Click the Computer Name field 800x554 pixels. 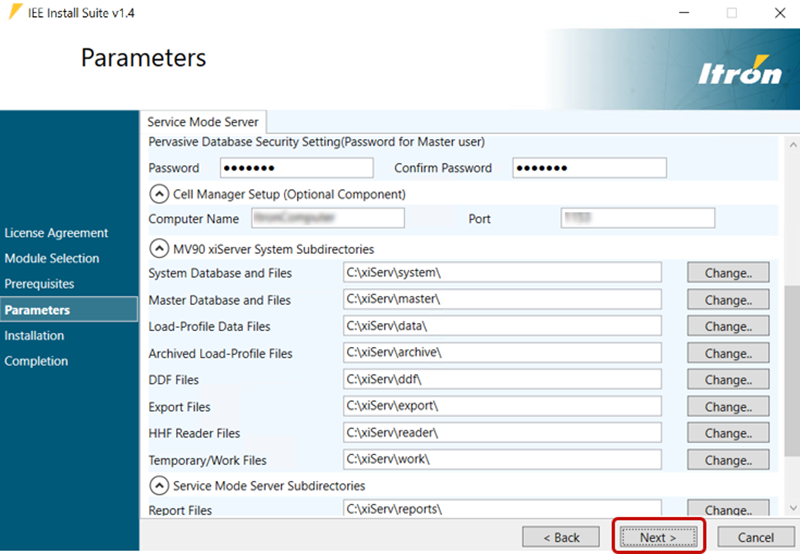(328, 218)
